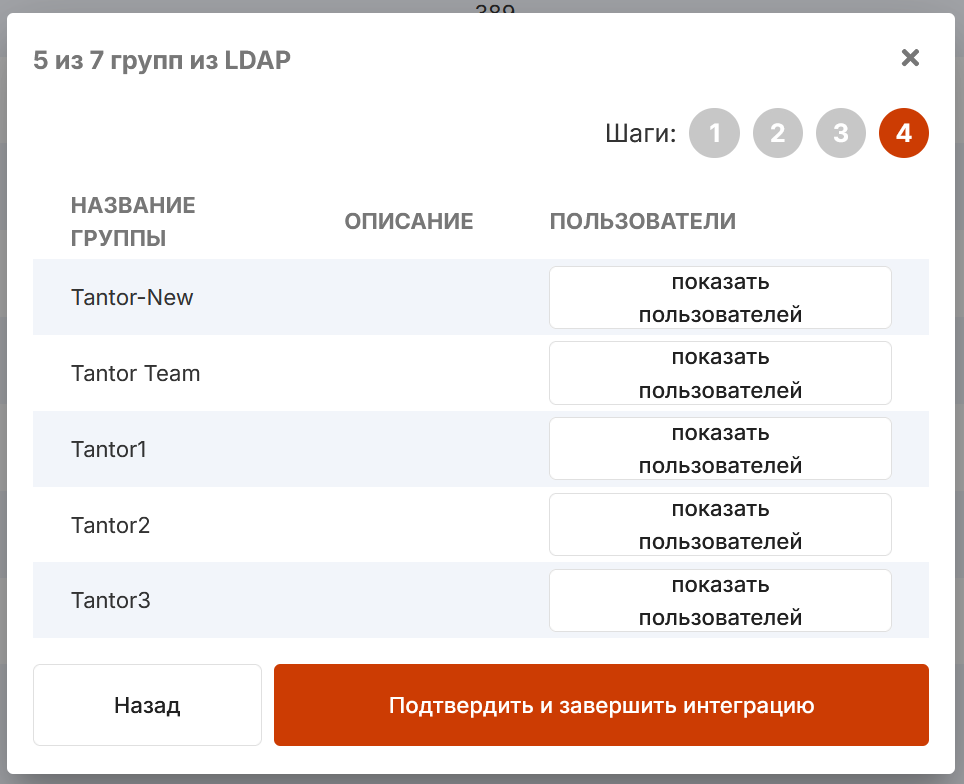Go to step 2 circle

778,133
